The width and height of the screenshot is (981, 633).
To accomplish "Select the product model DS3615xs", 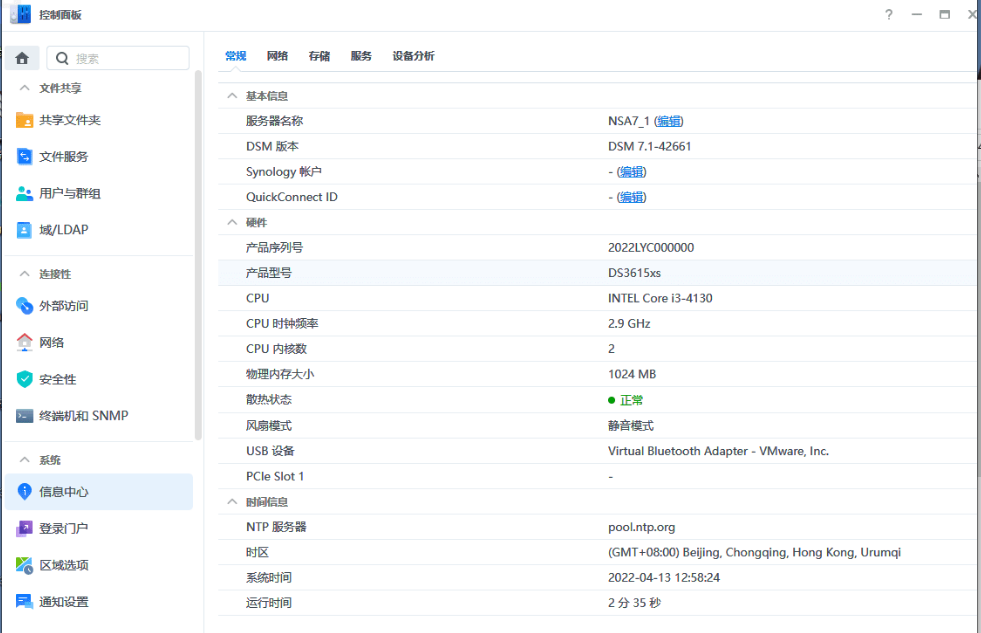I will click(x=634, y=273).
